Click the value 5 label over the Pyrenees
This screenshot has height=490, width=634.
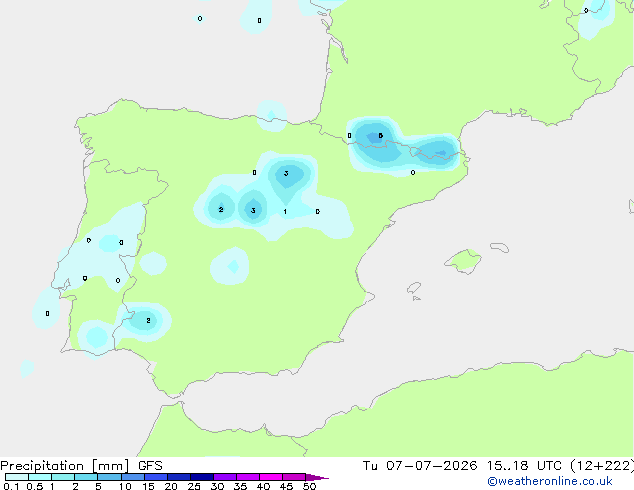[380, 135]
